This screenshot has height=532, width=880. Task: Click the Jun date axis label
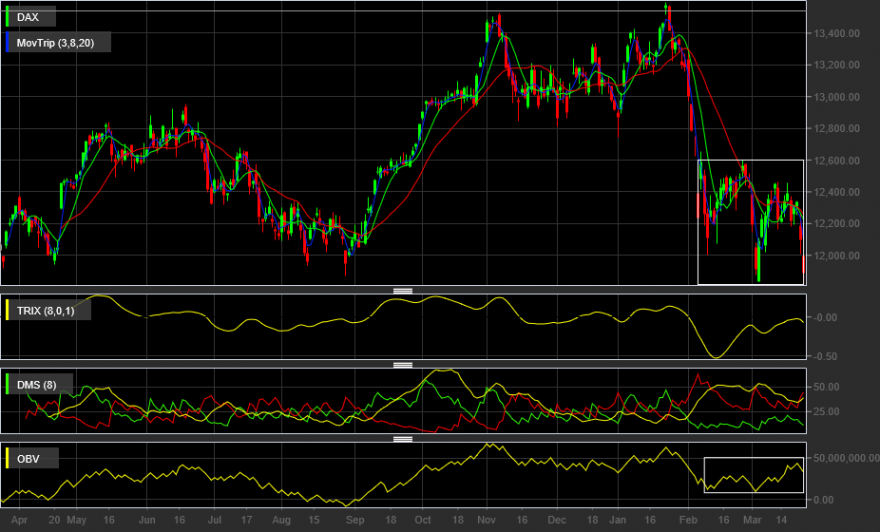[x=147, y=520]
